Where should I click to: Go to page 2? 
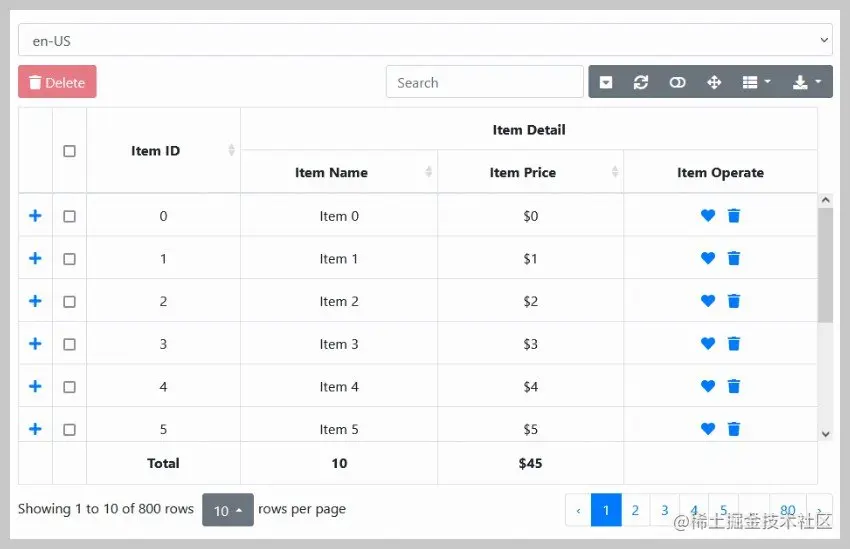[x=635, y=510]
